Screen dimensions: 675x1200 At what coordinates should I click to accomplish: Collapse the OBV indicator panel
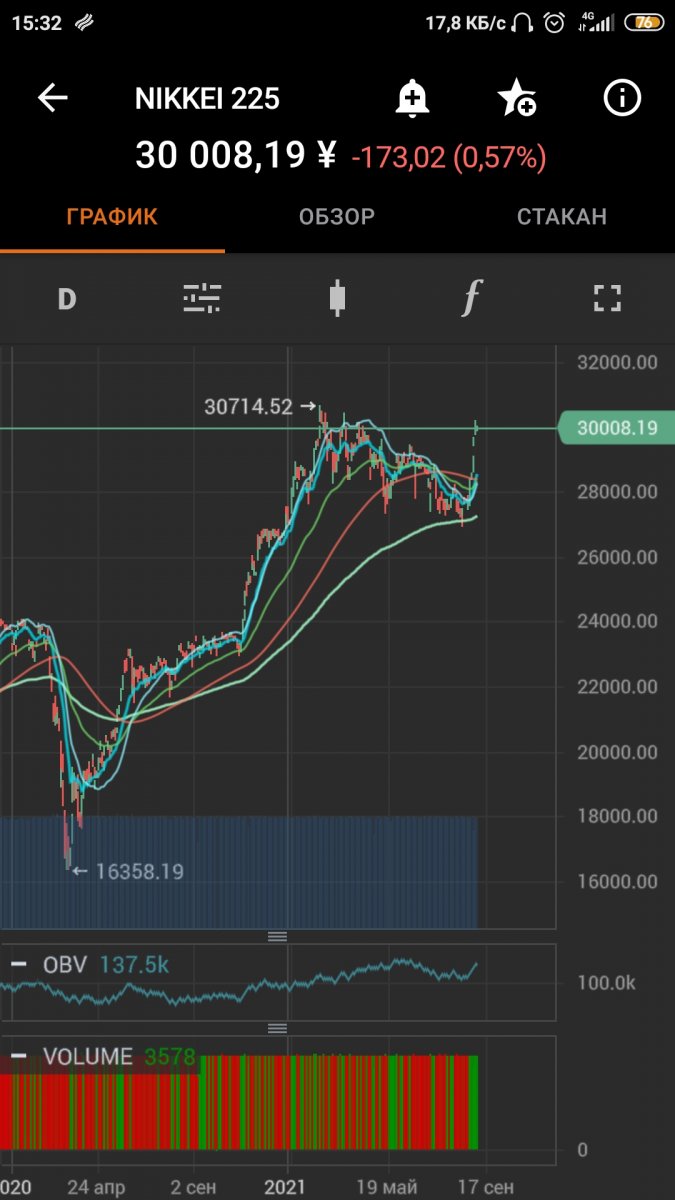click(19, 965)
